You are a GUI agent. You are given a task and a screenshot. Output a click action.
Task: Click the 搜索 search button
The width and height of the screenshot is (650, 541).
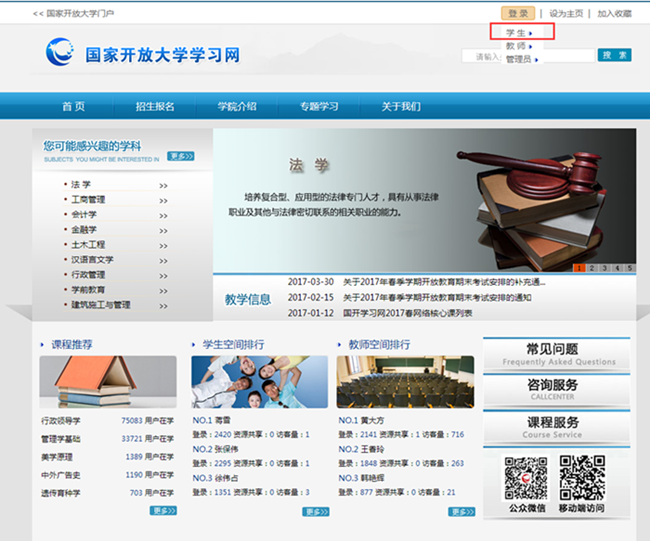614,56
